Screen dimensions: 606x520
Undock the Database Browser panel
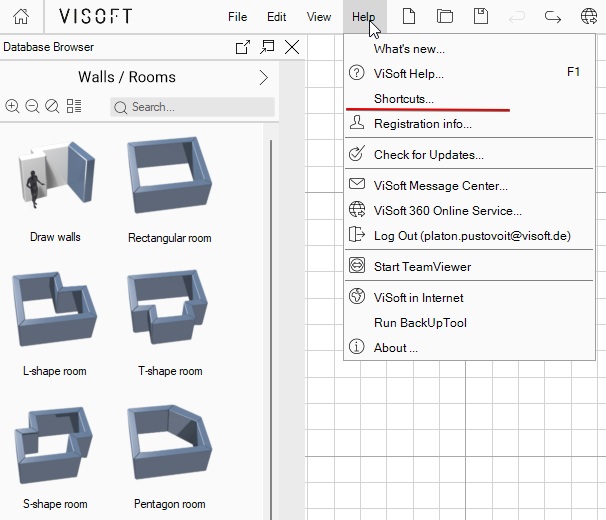[242, 47]
